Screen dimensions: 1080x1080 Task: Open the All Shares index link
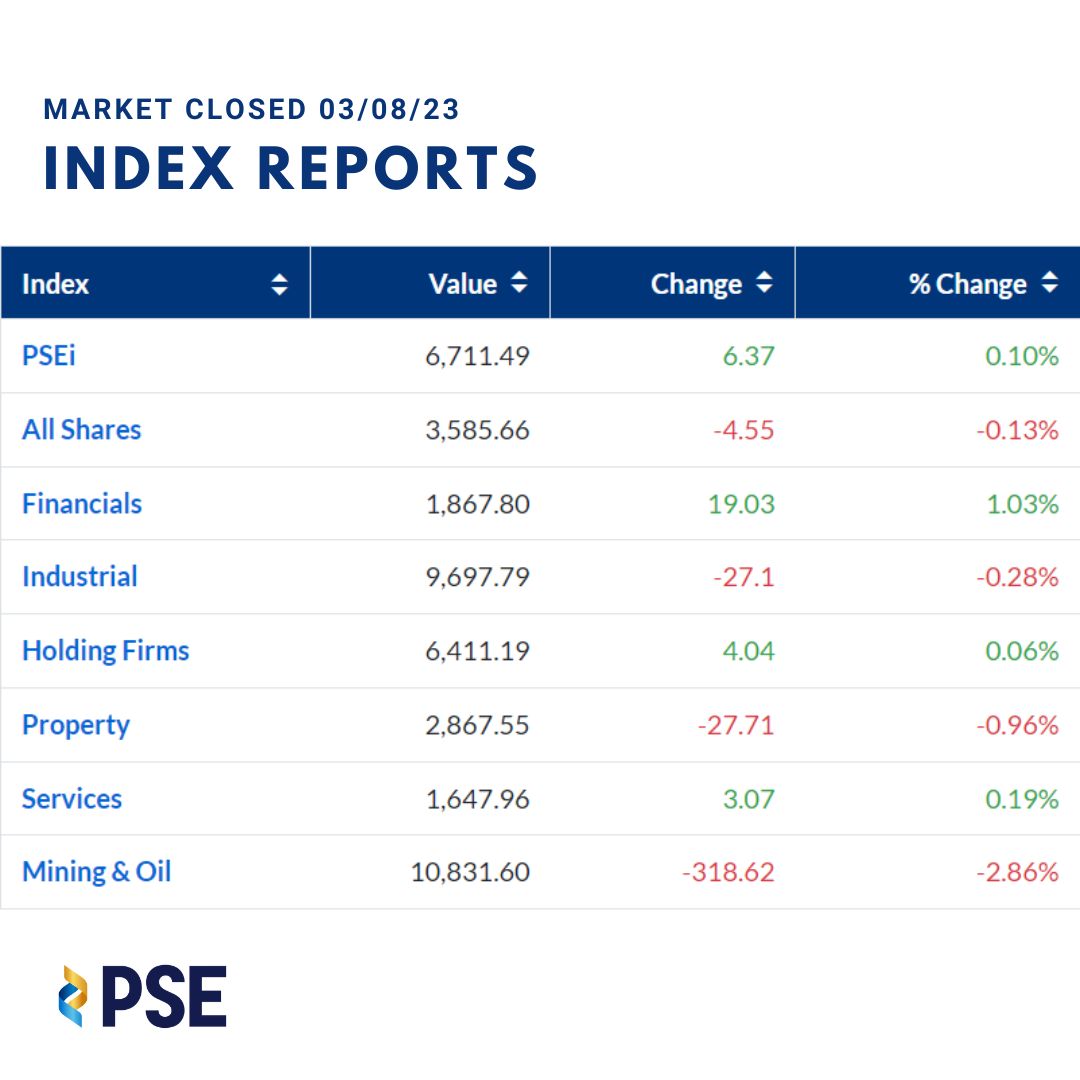[x=81, y=429]
